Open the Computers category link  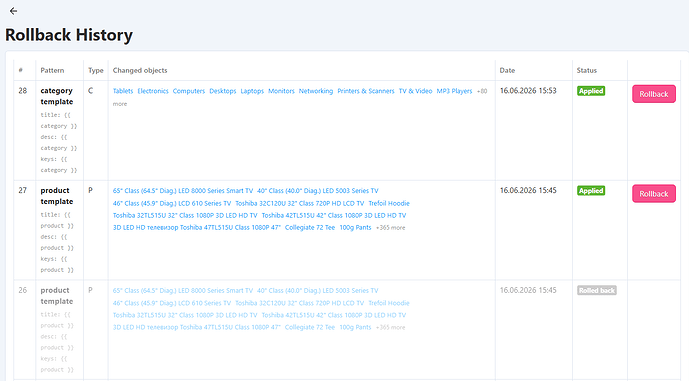point(189,91)
